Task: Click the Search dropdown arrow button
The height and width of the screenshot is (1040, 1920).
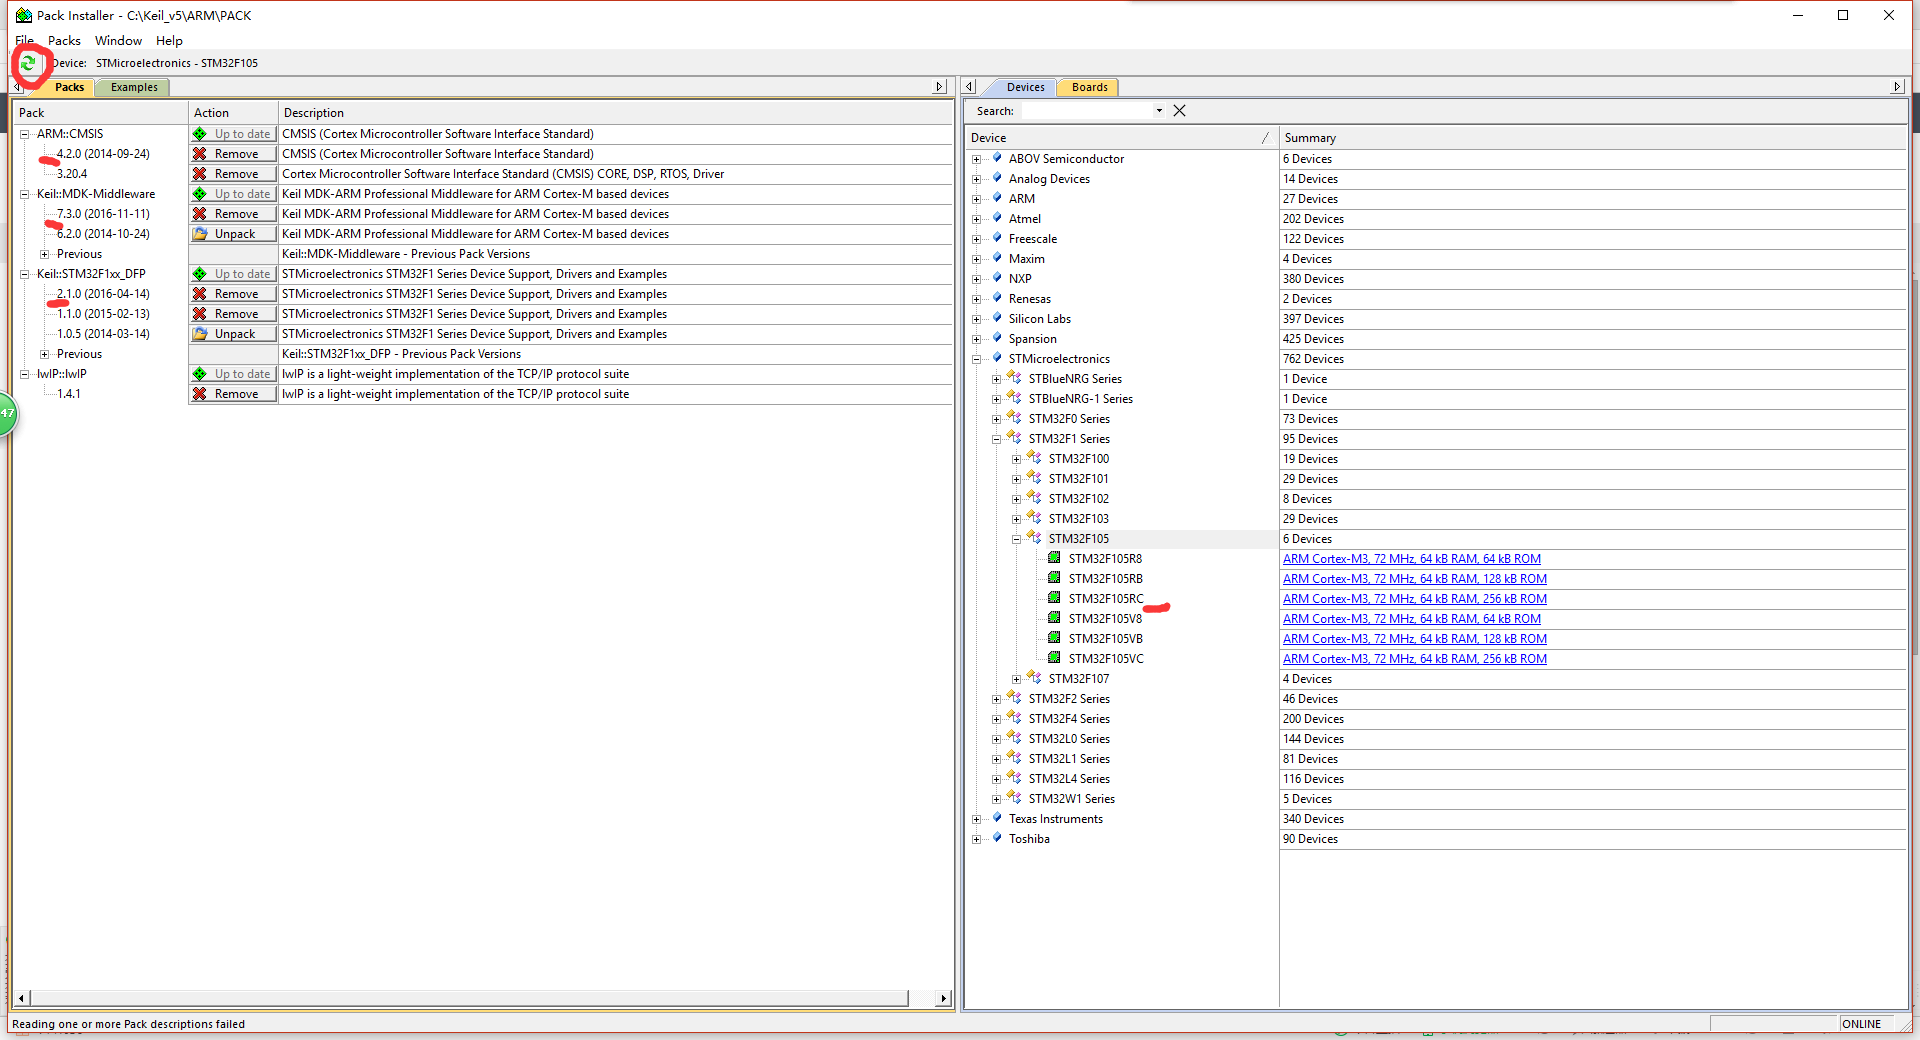Action: coord(1158,111)
